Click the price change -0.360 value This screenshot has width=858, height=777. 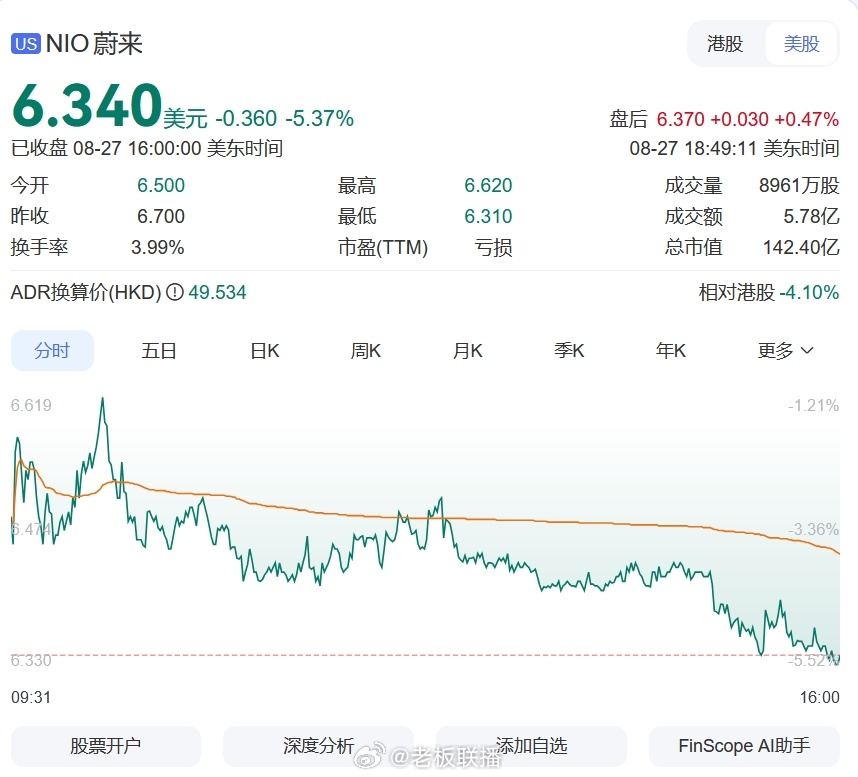pos(246,119)
